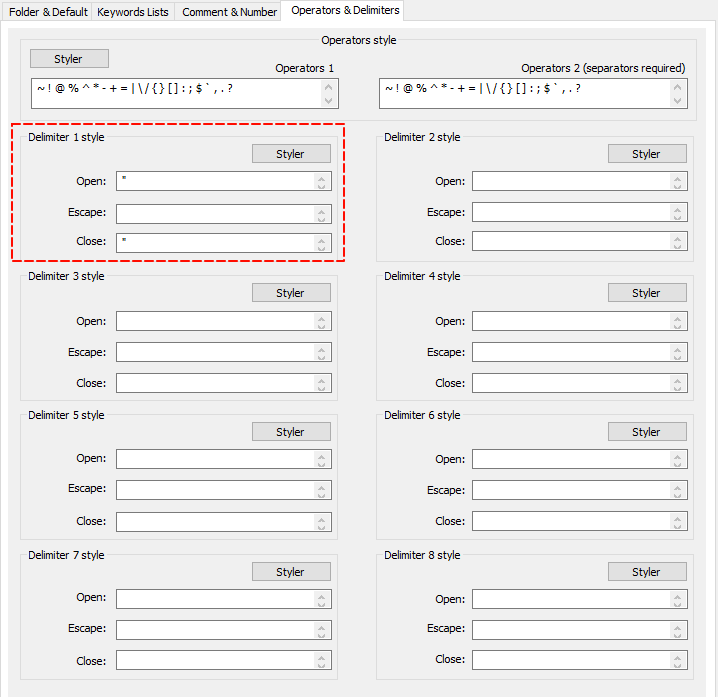Switch to the Folder & Default tab
Viewport: 718px width, 697px height.
[x=46, y=12]
